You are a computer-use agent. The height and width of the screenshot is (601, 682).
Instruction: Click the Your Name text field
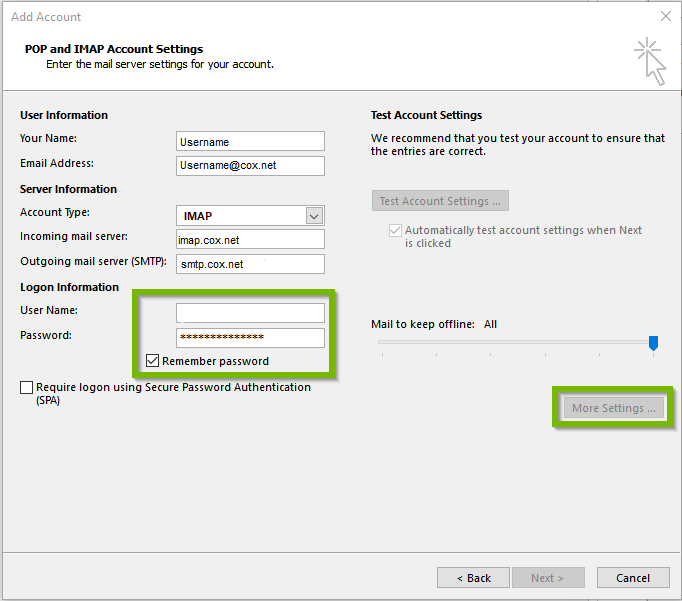tap(250, 141)
